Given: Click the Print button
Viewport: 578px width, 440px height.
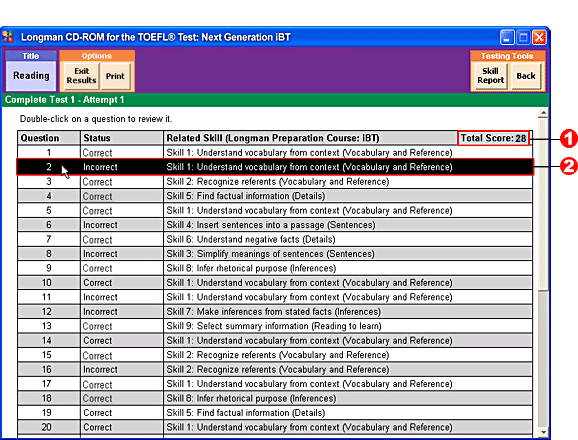Looking at the screenshot, I should click(x=115, y=76).
